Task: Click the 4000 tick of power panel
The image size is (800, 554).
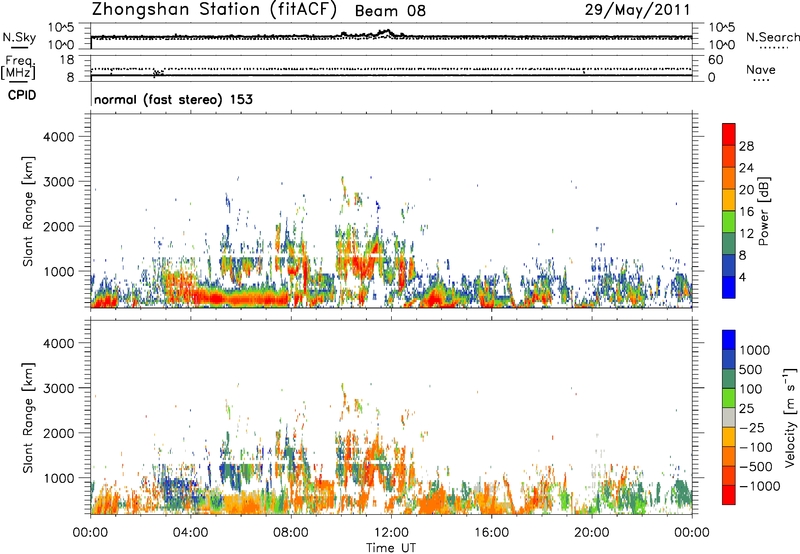Action: (x=59, y=137)
